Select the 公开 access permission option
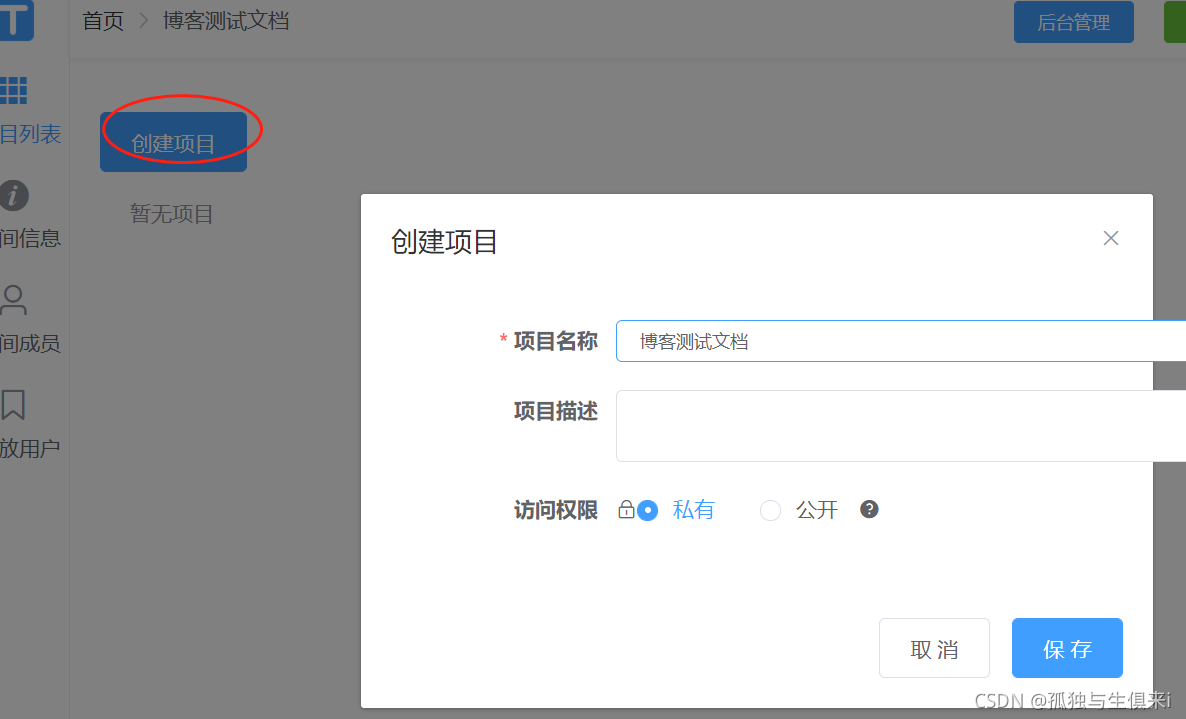Image resolution: width=1186 pixels, height=719 pixels. point(770,510)
